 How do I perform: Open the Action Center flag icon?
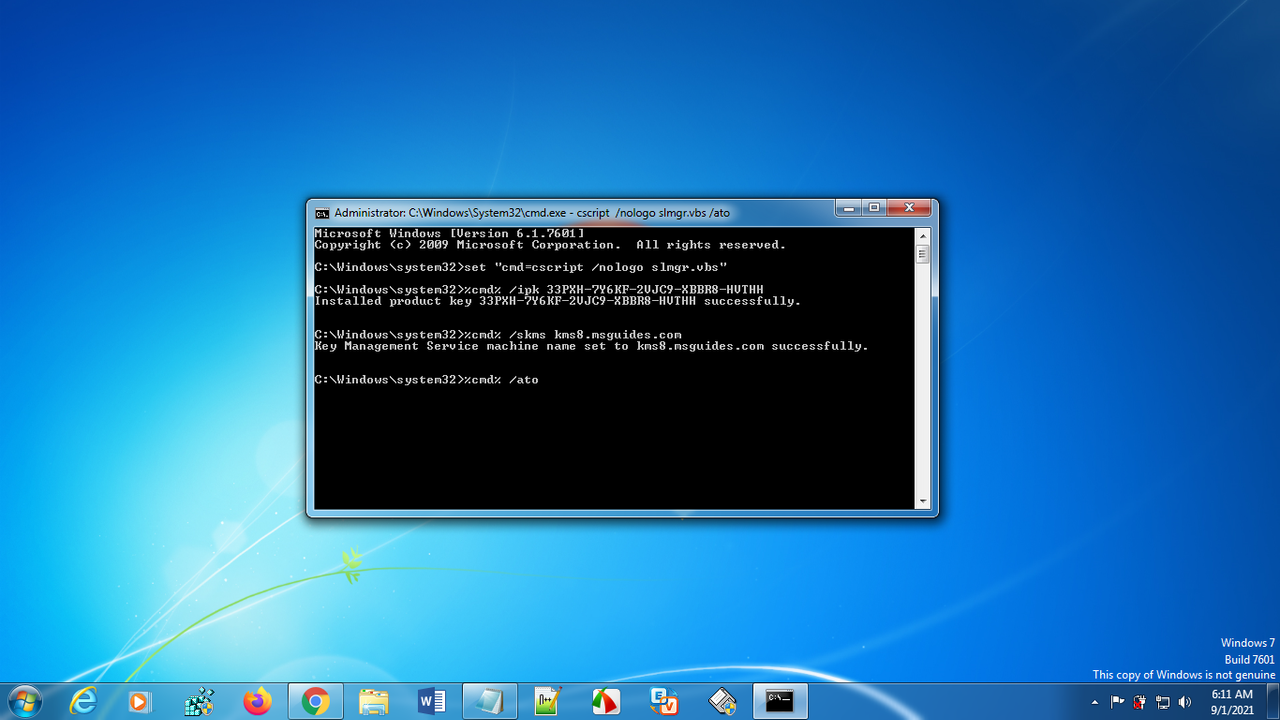pyautogui.click(x=1118, y=702)
